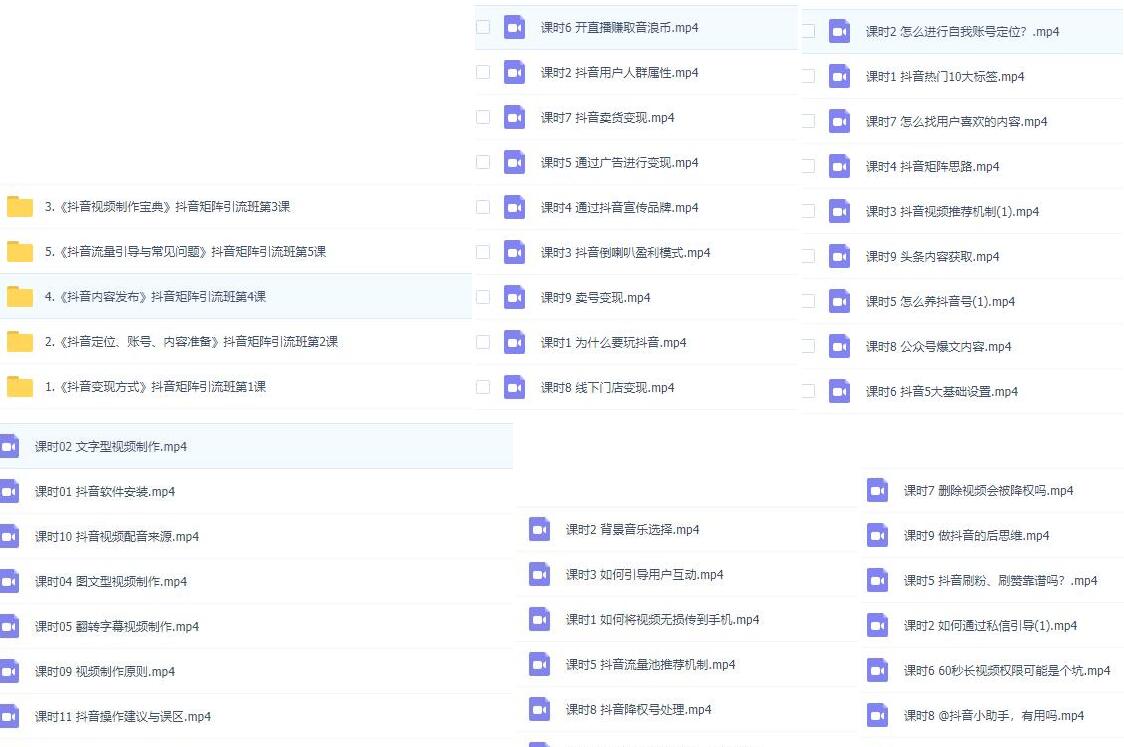Open file 课时11 抖音操作建议与误区.mp4

123,717
